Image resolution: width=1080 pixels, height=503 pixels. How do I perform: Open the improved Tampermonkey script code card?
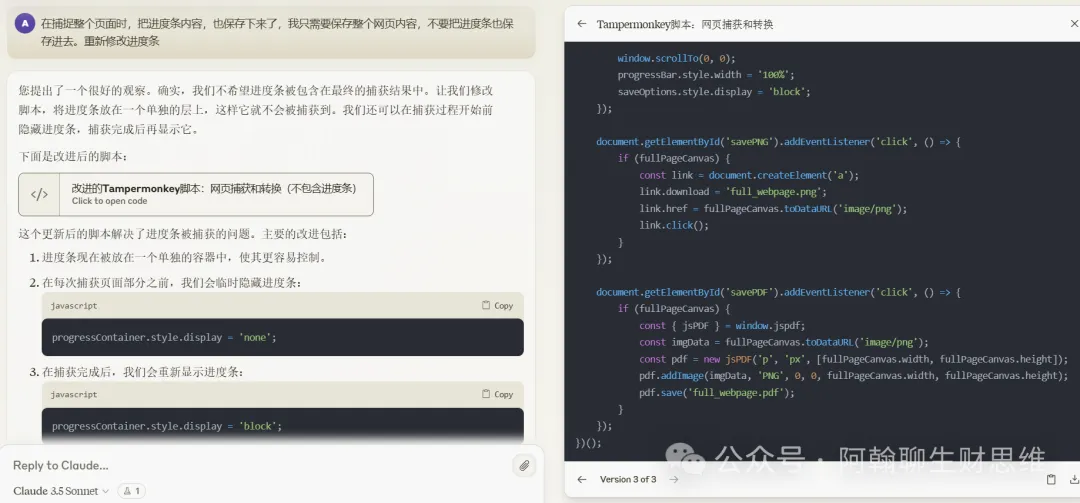tap(196, 194)
